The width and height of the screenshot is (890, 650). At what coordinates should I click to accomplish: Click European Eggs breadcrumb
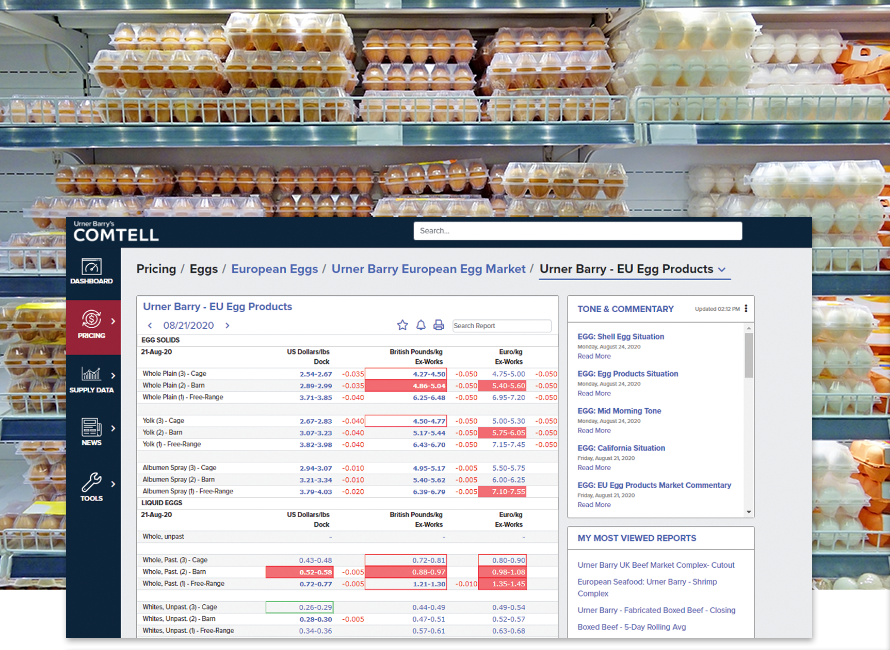274,269
